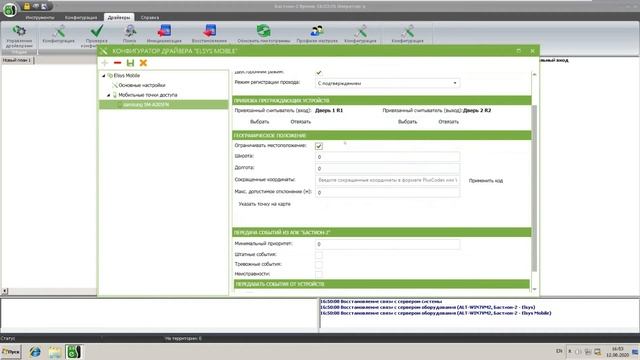Click the Latitude input field
640x360 pixels.
[387, 157]
